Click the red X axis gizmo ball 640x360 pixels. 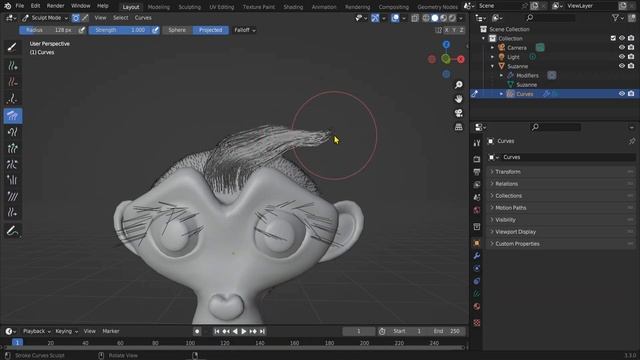tap(461, 59)
